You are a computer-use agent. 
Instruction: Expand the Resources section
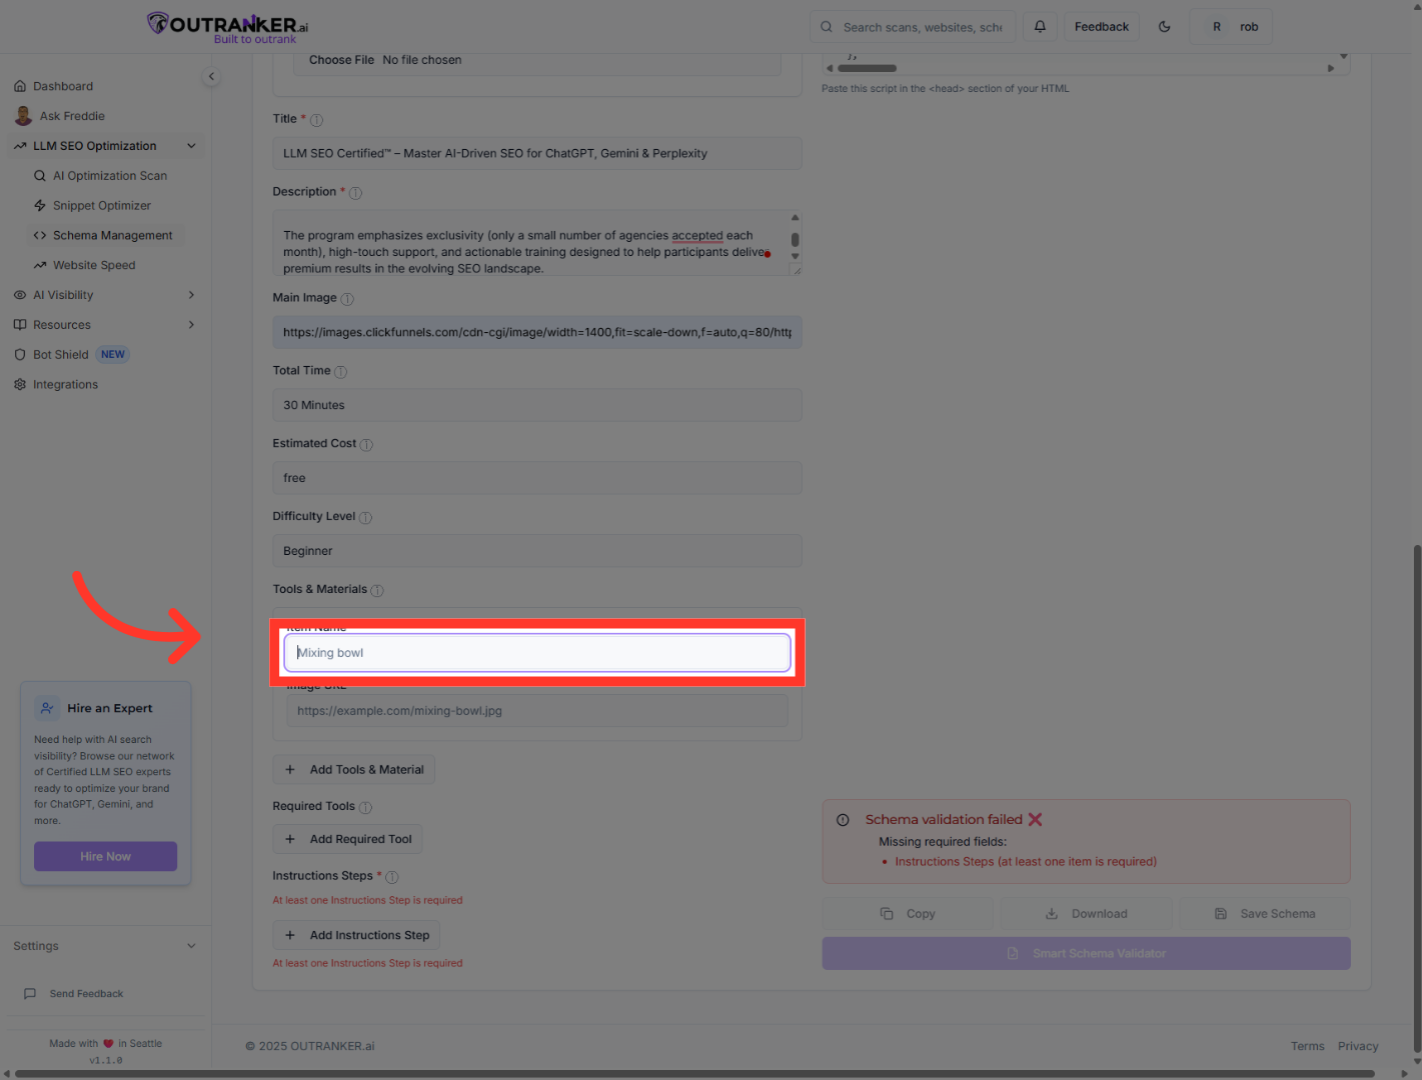pos(191,325)
